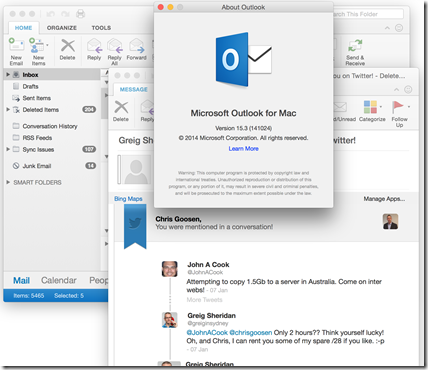428x370 pixels.
Task: Switch to ORGANIZE ribbon tab
Action: 62,28
